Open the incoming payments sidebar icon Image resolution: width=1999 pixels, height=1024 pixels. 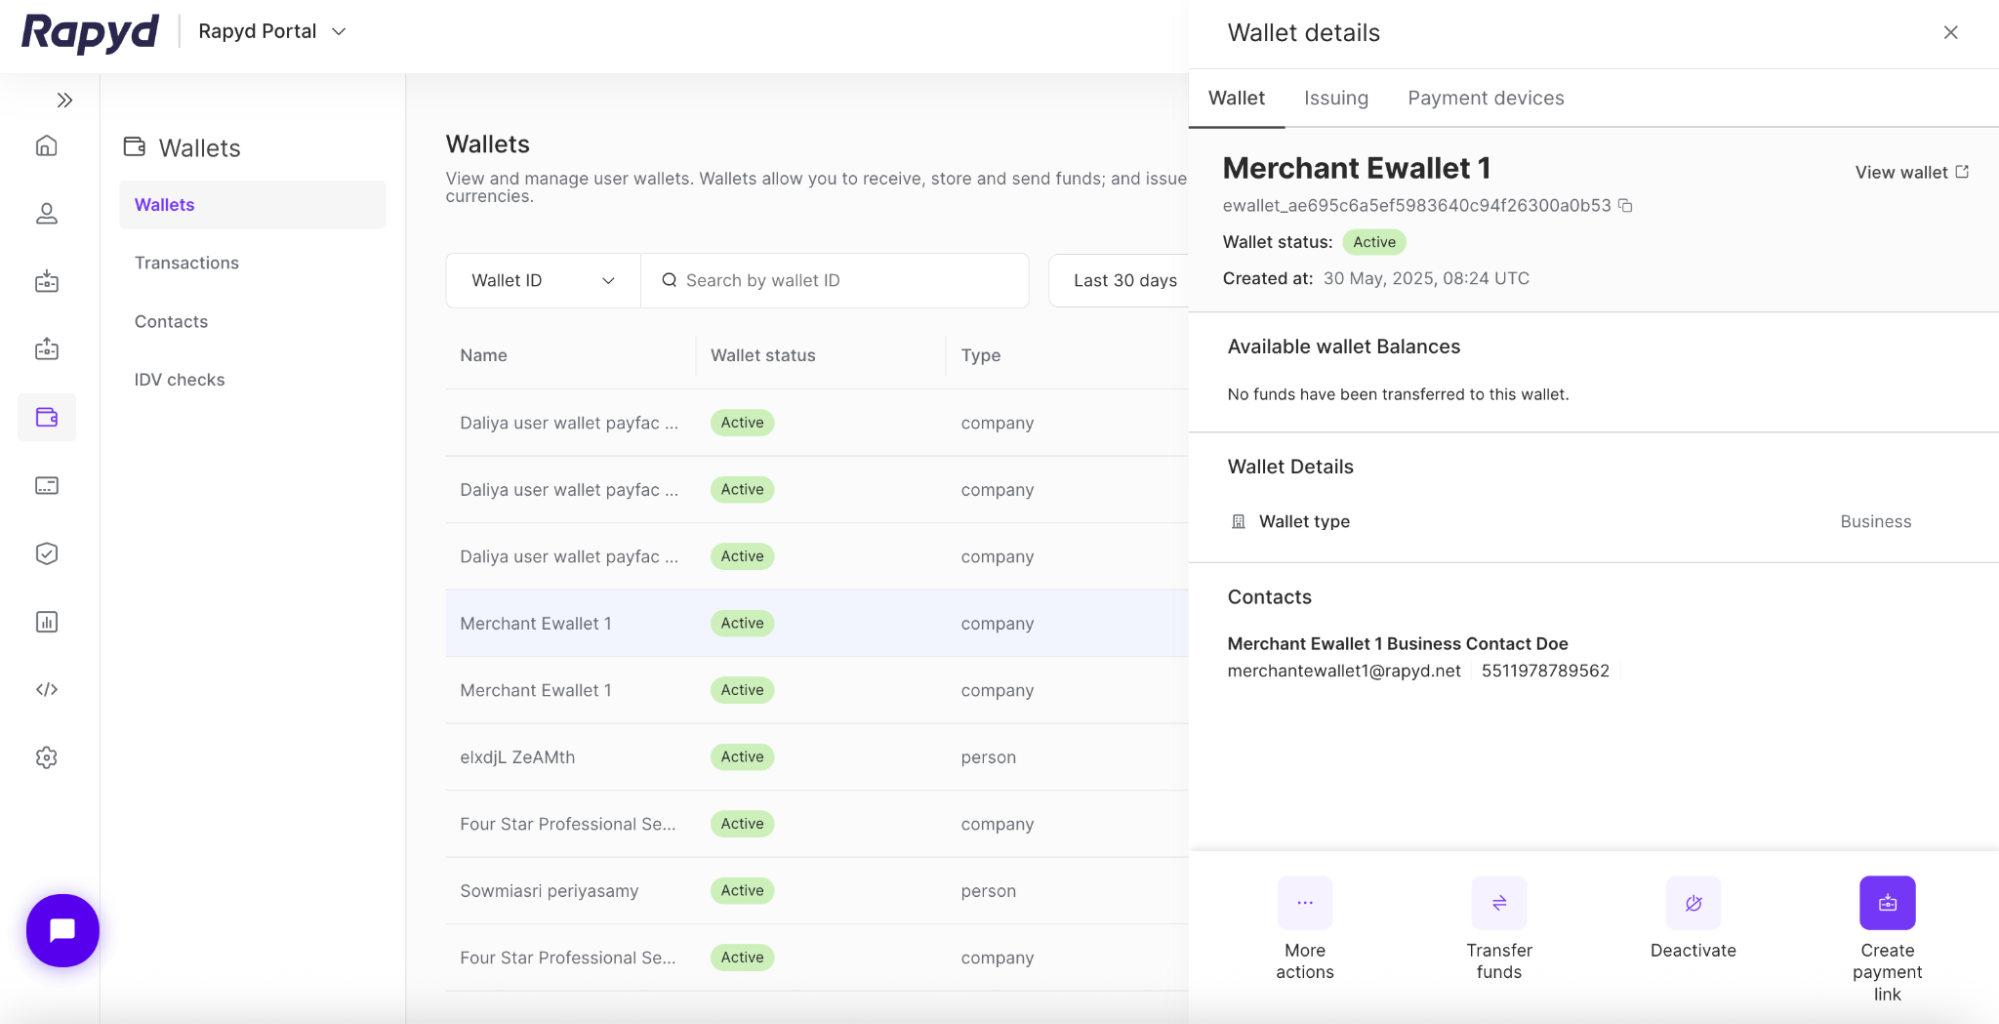click(x=46, y=281)
